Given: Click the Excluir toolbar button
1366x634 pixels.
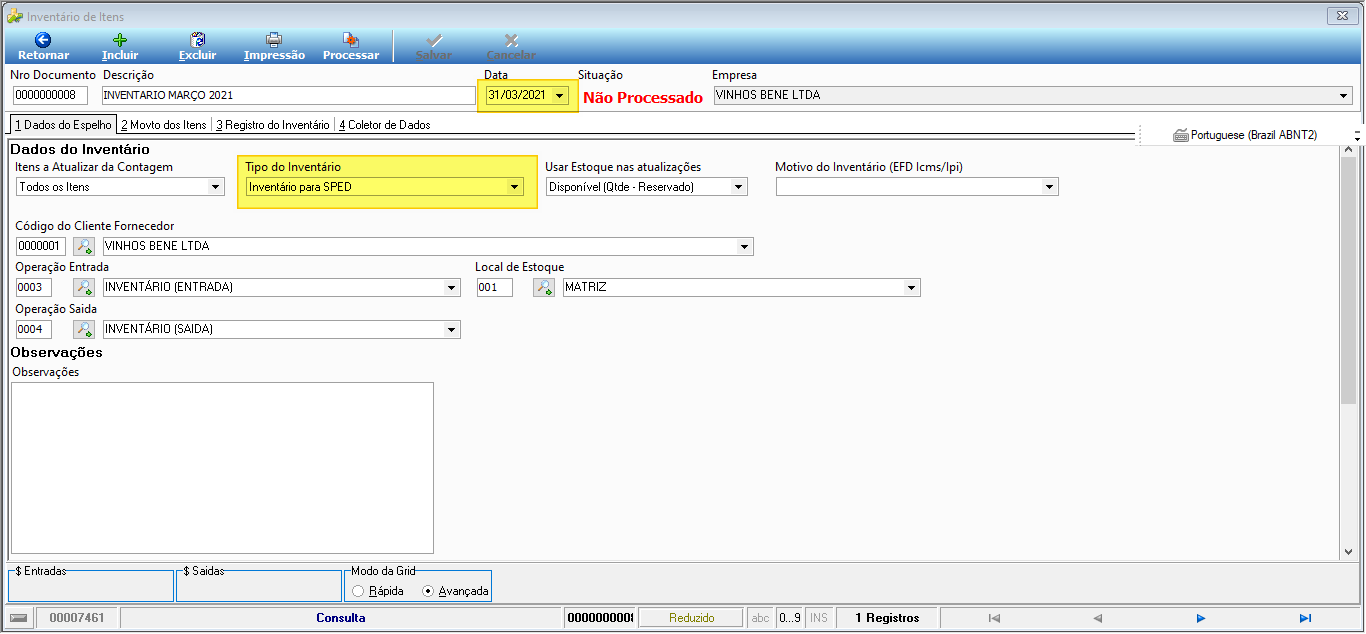Looking at the screenshot, I should pos(197,47).
